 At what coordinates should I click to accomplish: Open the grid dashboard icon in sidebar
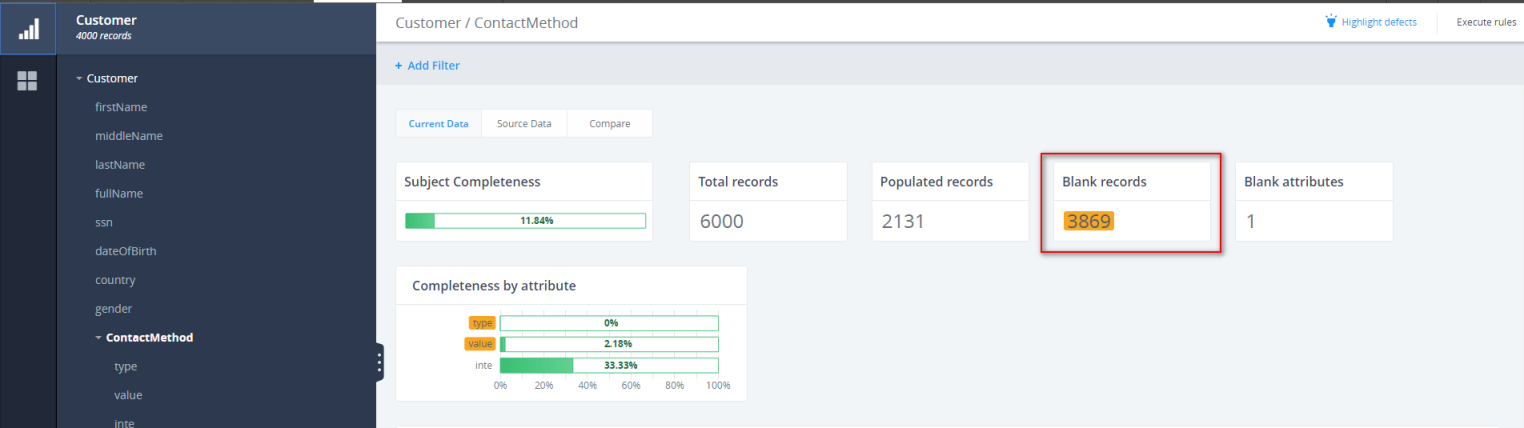pos(28,81)
